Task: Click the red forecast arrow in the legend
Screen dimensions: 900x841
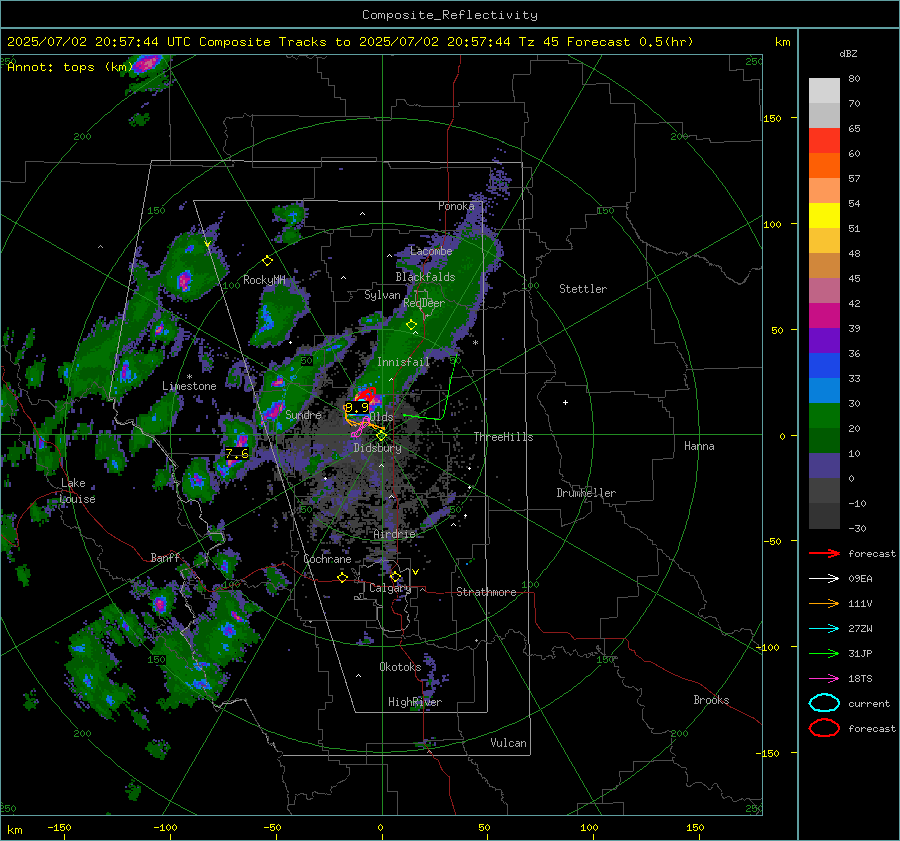Action: [824, 553]
